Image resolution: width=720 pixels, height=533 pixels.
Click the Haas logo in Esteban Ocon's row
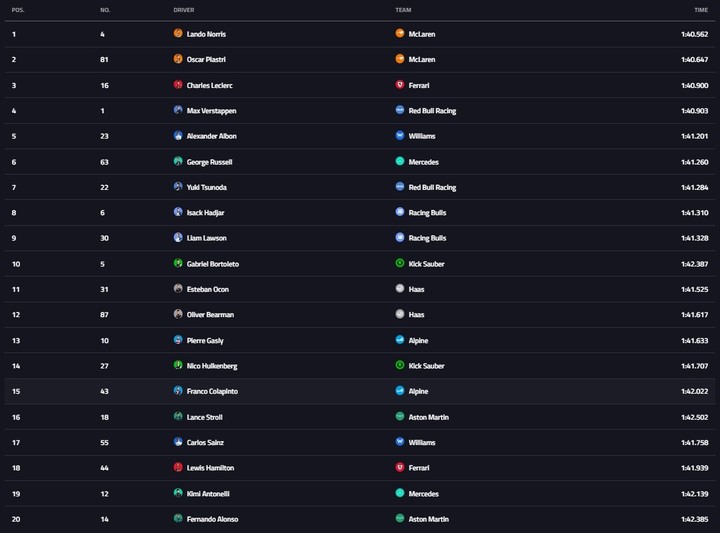click(400, 288)
